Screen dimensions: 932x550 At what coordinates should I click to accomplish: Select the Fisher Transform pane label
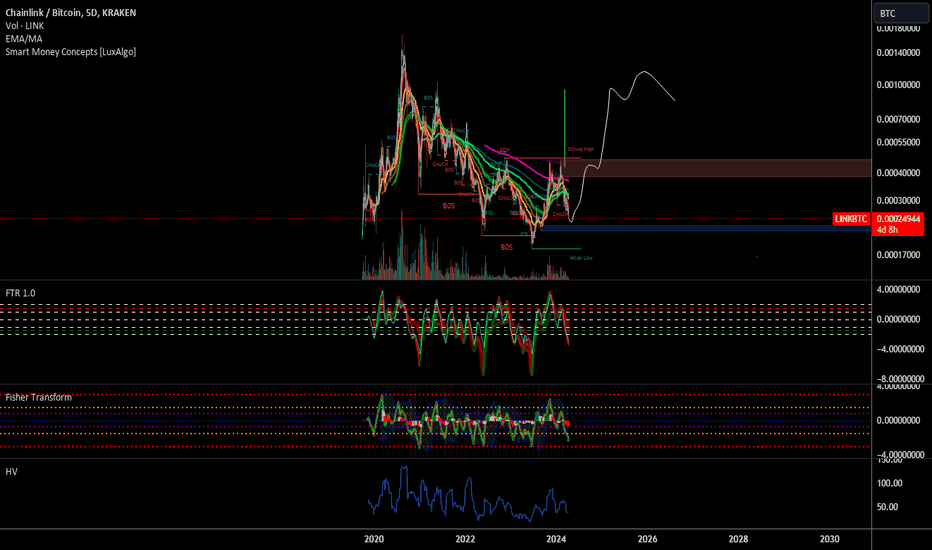tap(39, 397)
